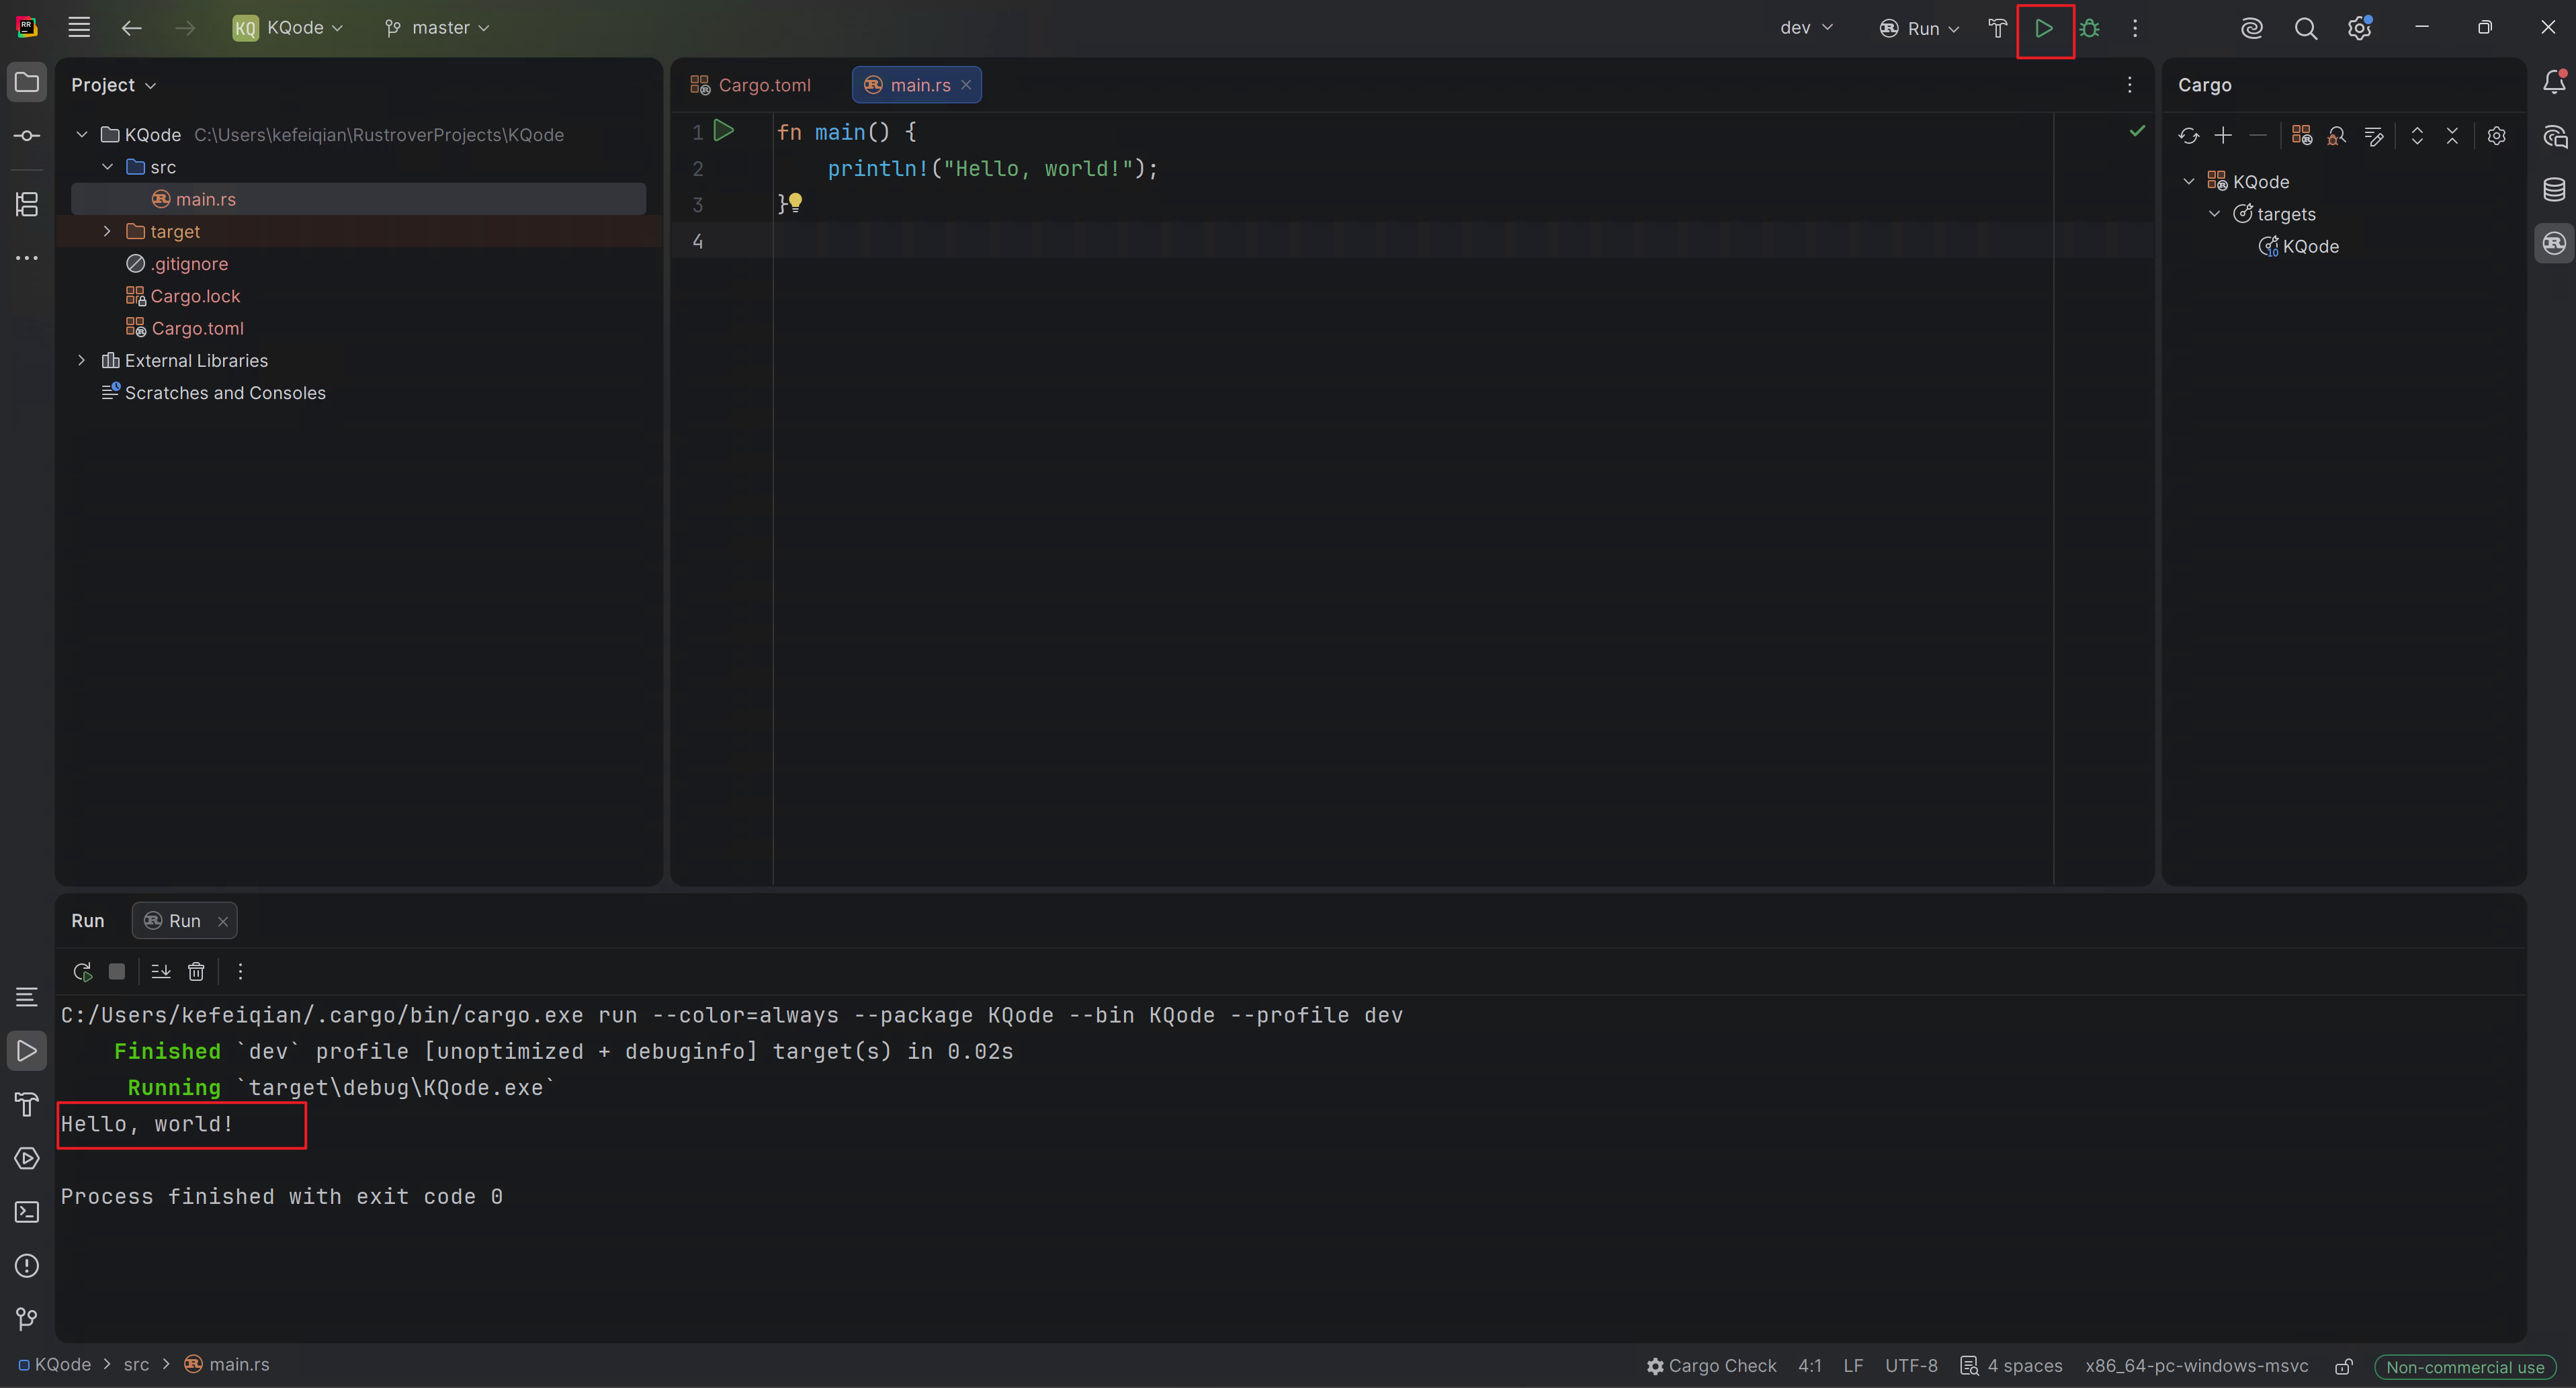Click the green Run button in top toolbar
The width and height of the screenshot is (2576, 1388).
[x=2043, y=28]
